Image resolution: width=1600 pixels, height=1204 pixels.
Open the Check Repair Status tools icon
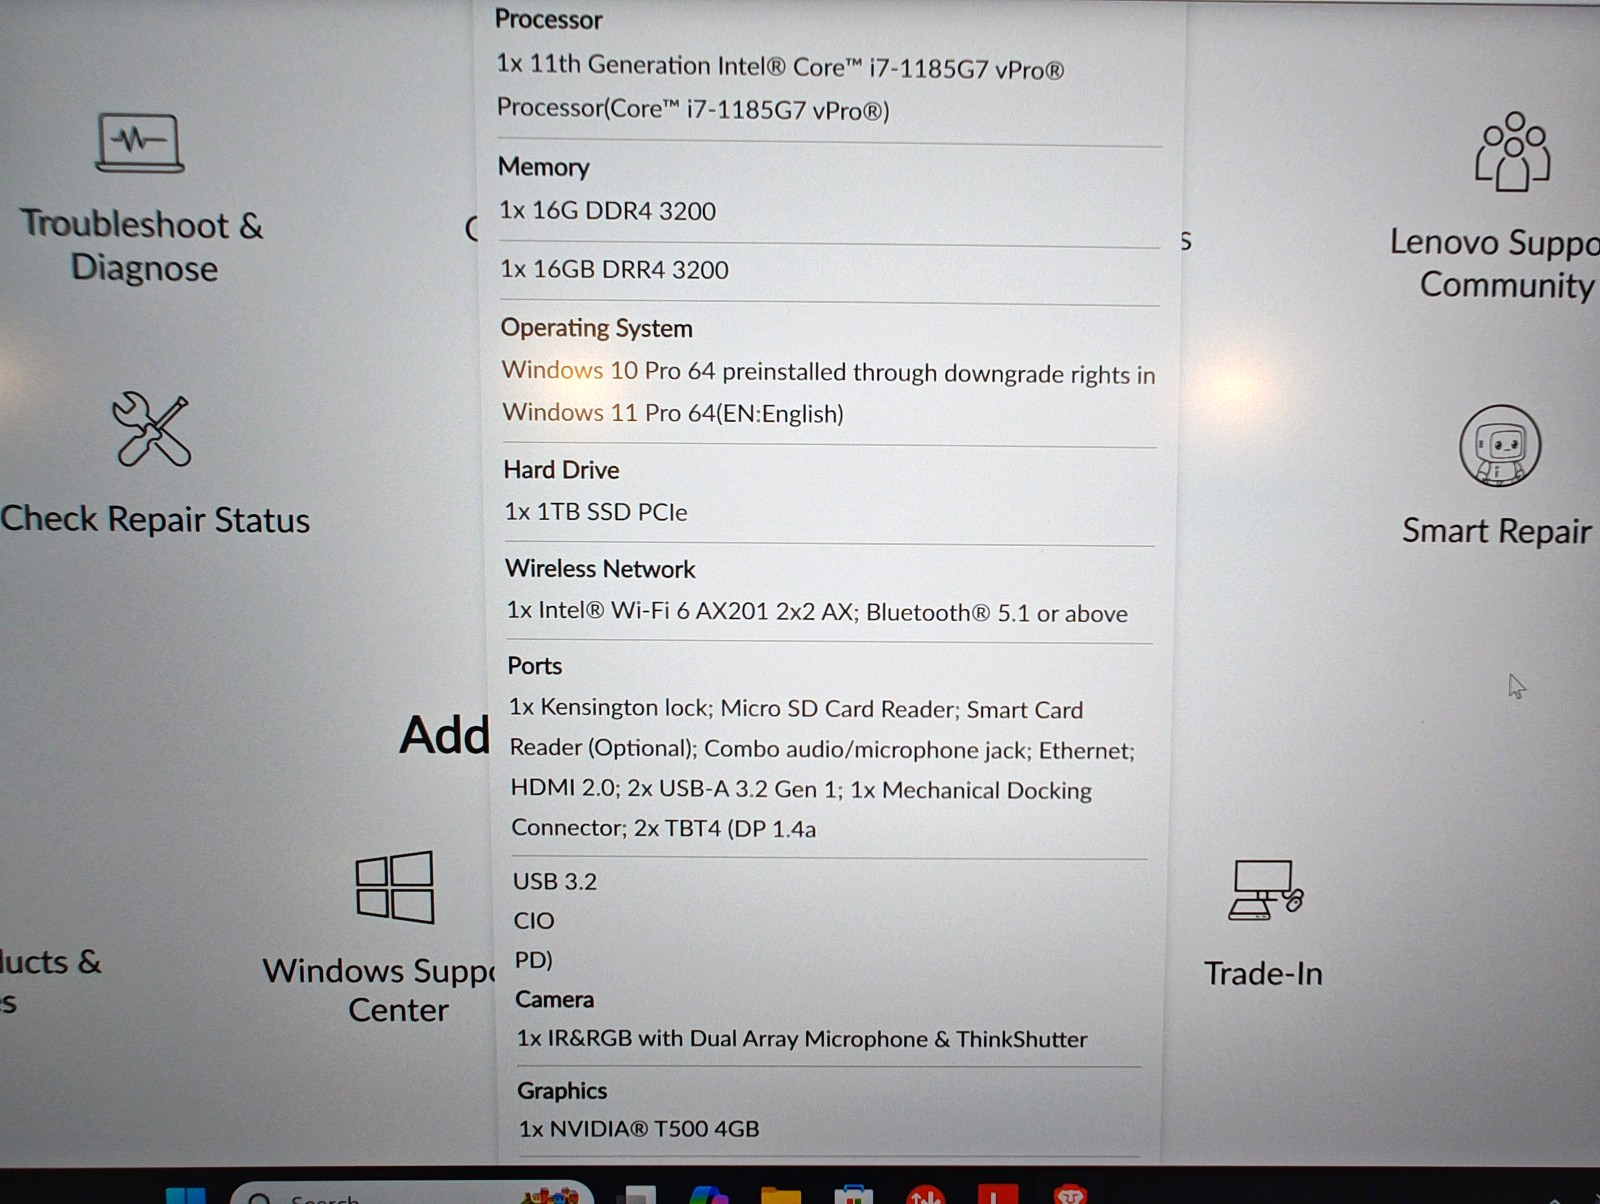pyautogui.click(x=151, y=430)
